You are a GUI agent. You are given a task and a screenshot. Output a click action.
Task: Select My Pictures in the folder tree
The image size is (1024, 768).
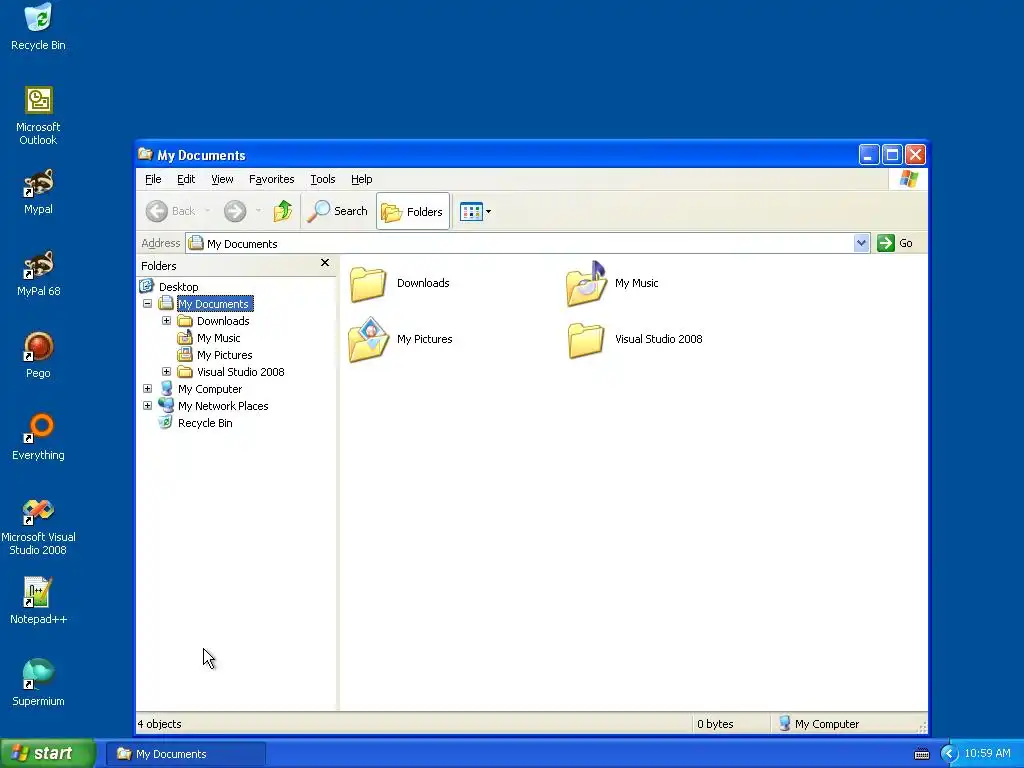coord(224,355)
